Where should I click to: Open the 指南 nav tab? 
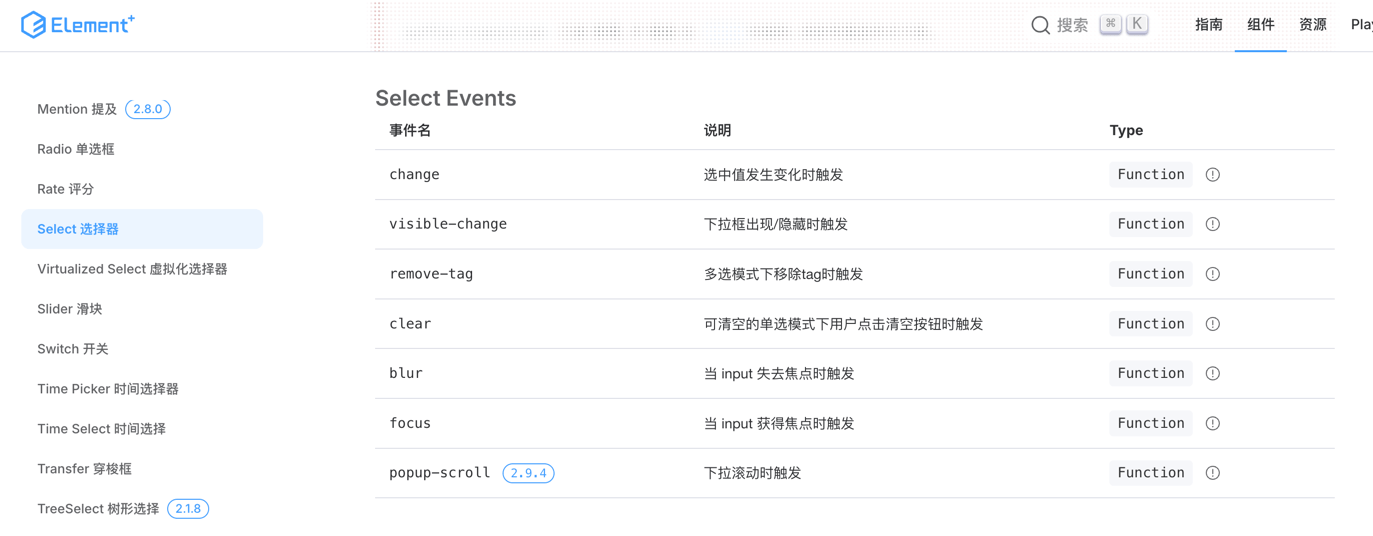tap(1208, 25)
